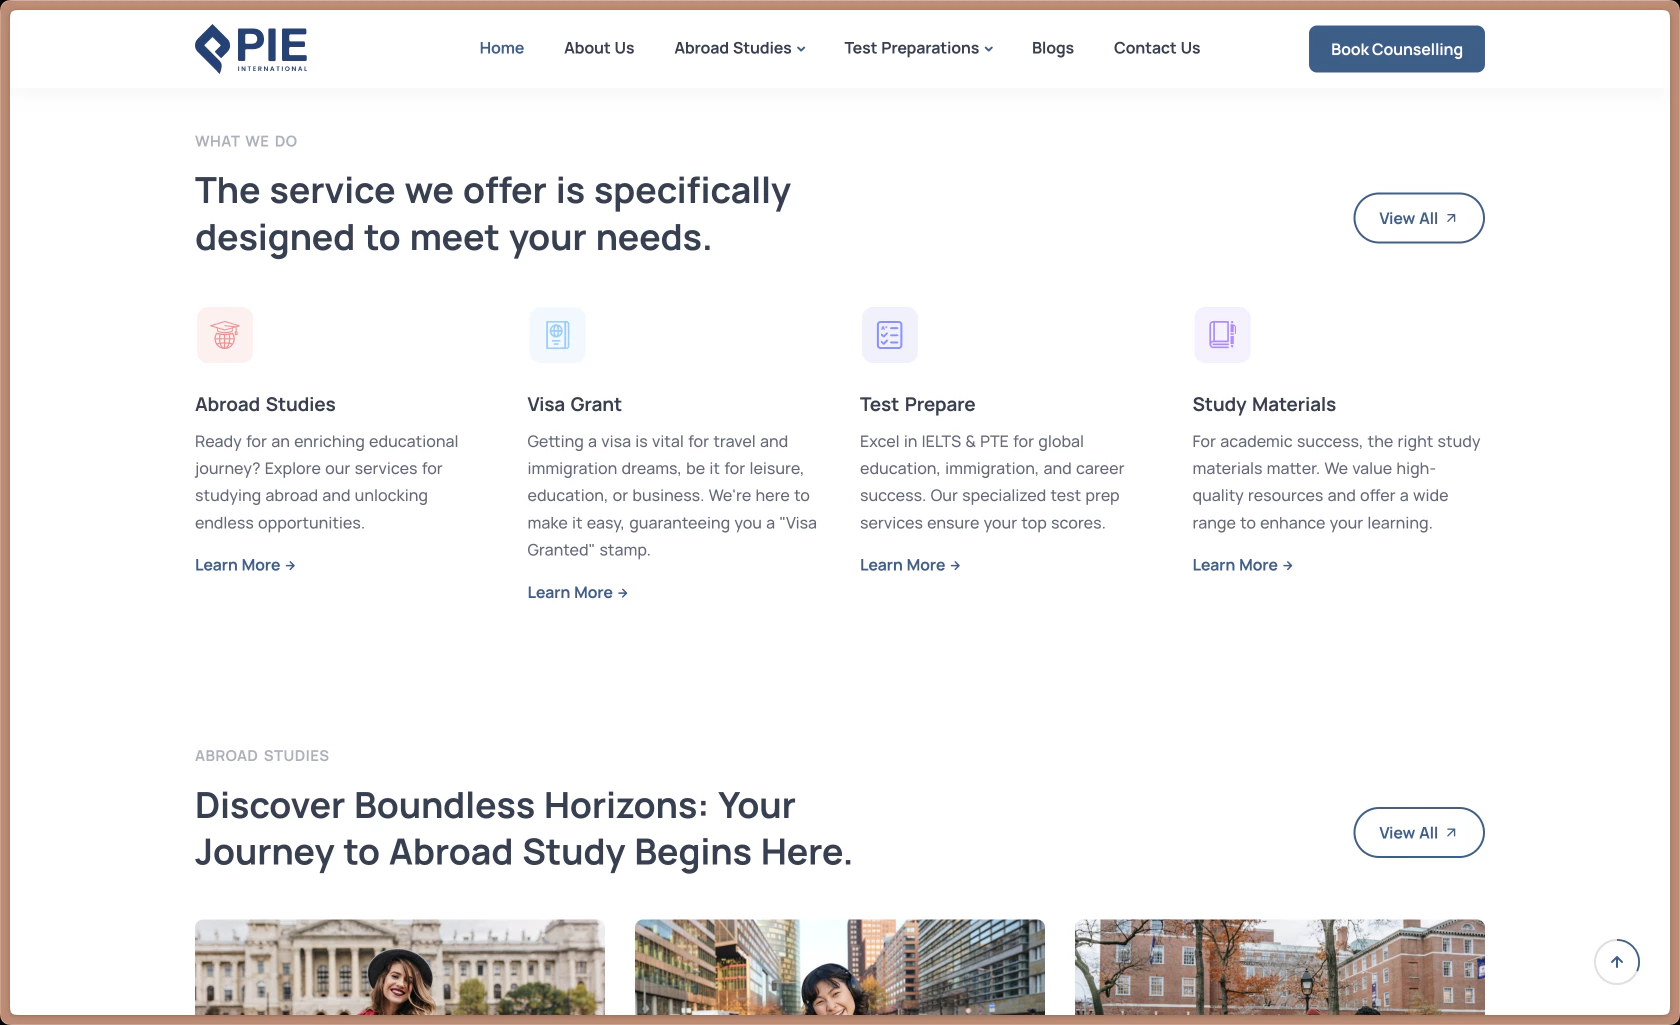Click the arrow next to Learn More under Visa Grant
Image resolution: width=1680 pixels, height=1025 pixels.
[622, 592]
